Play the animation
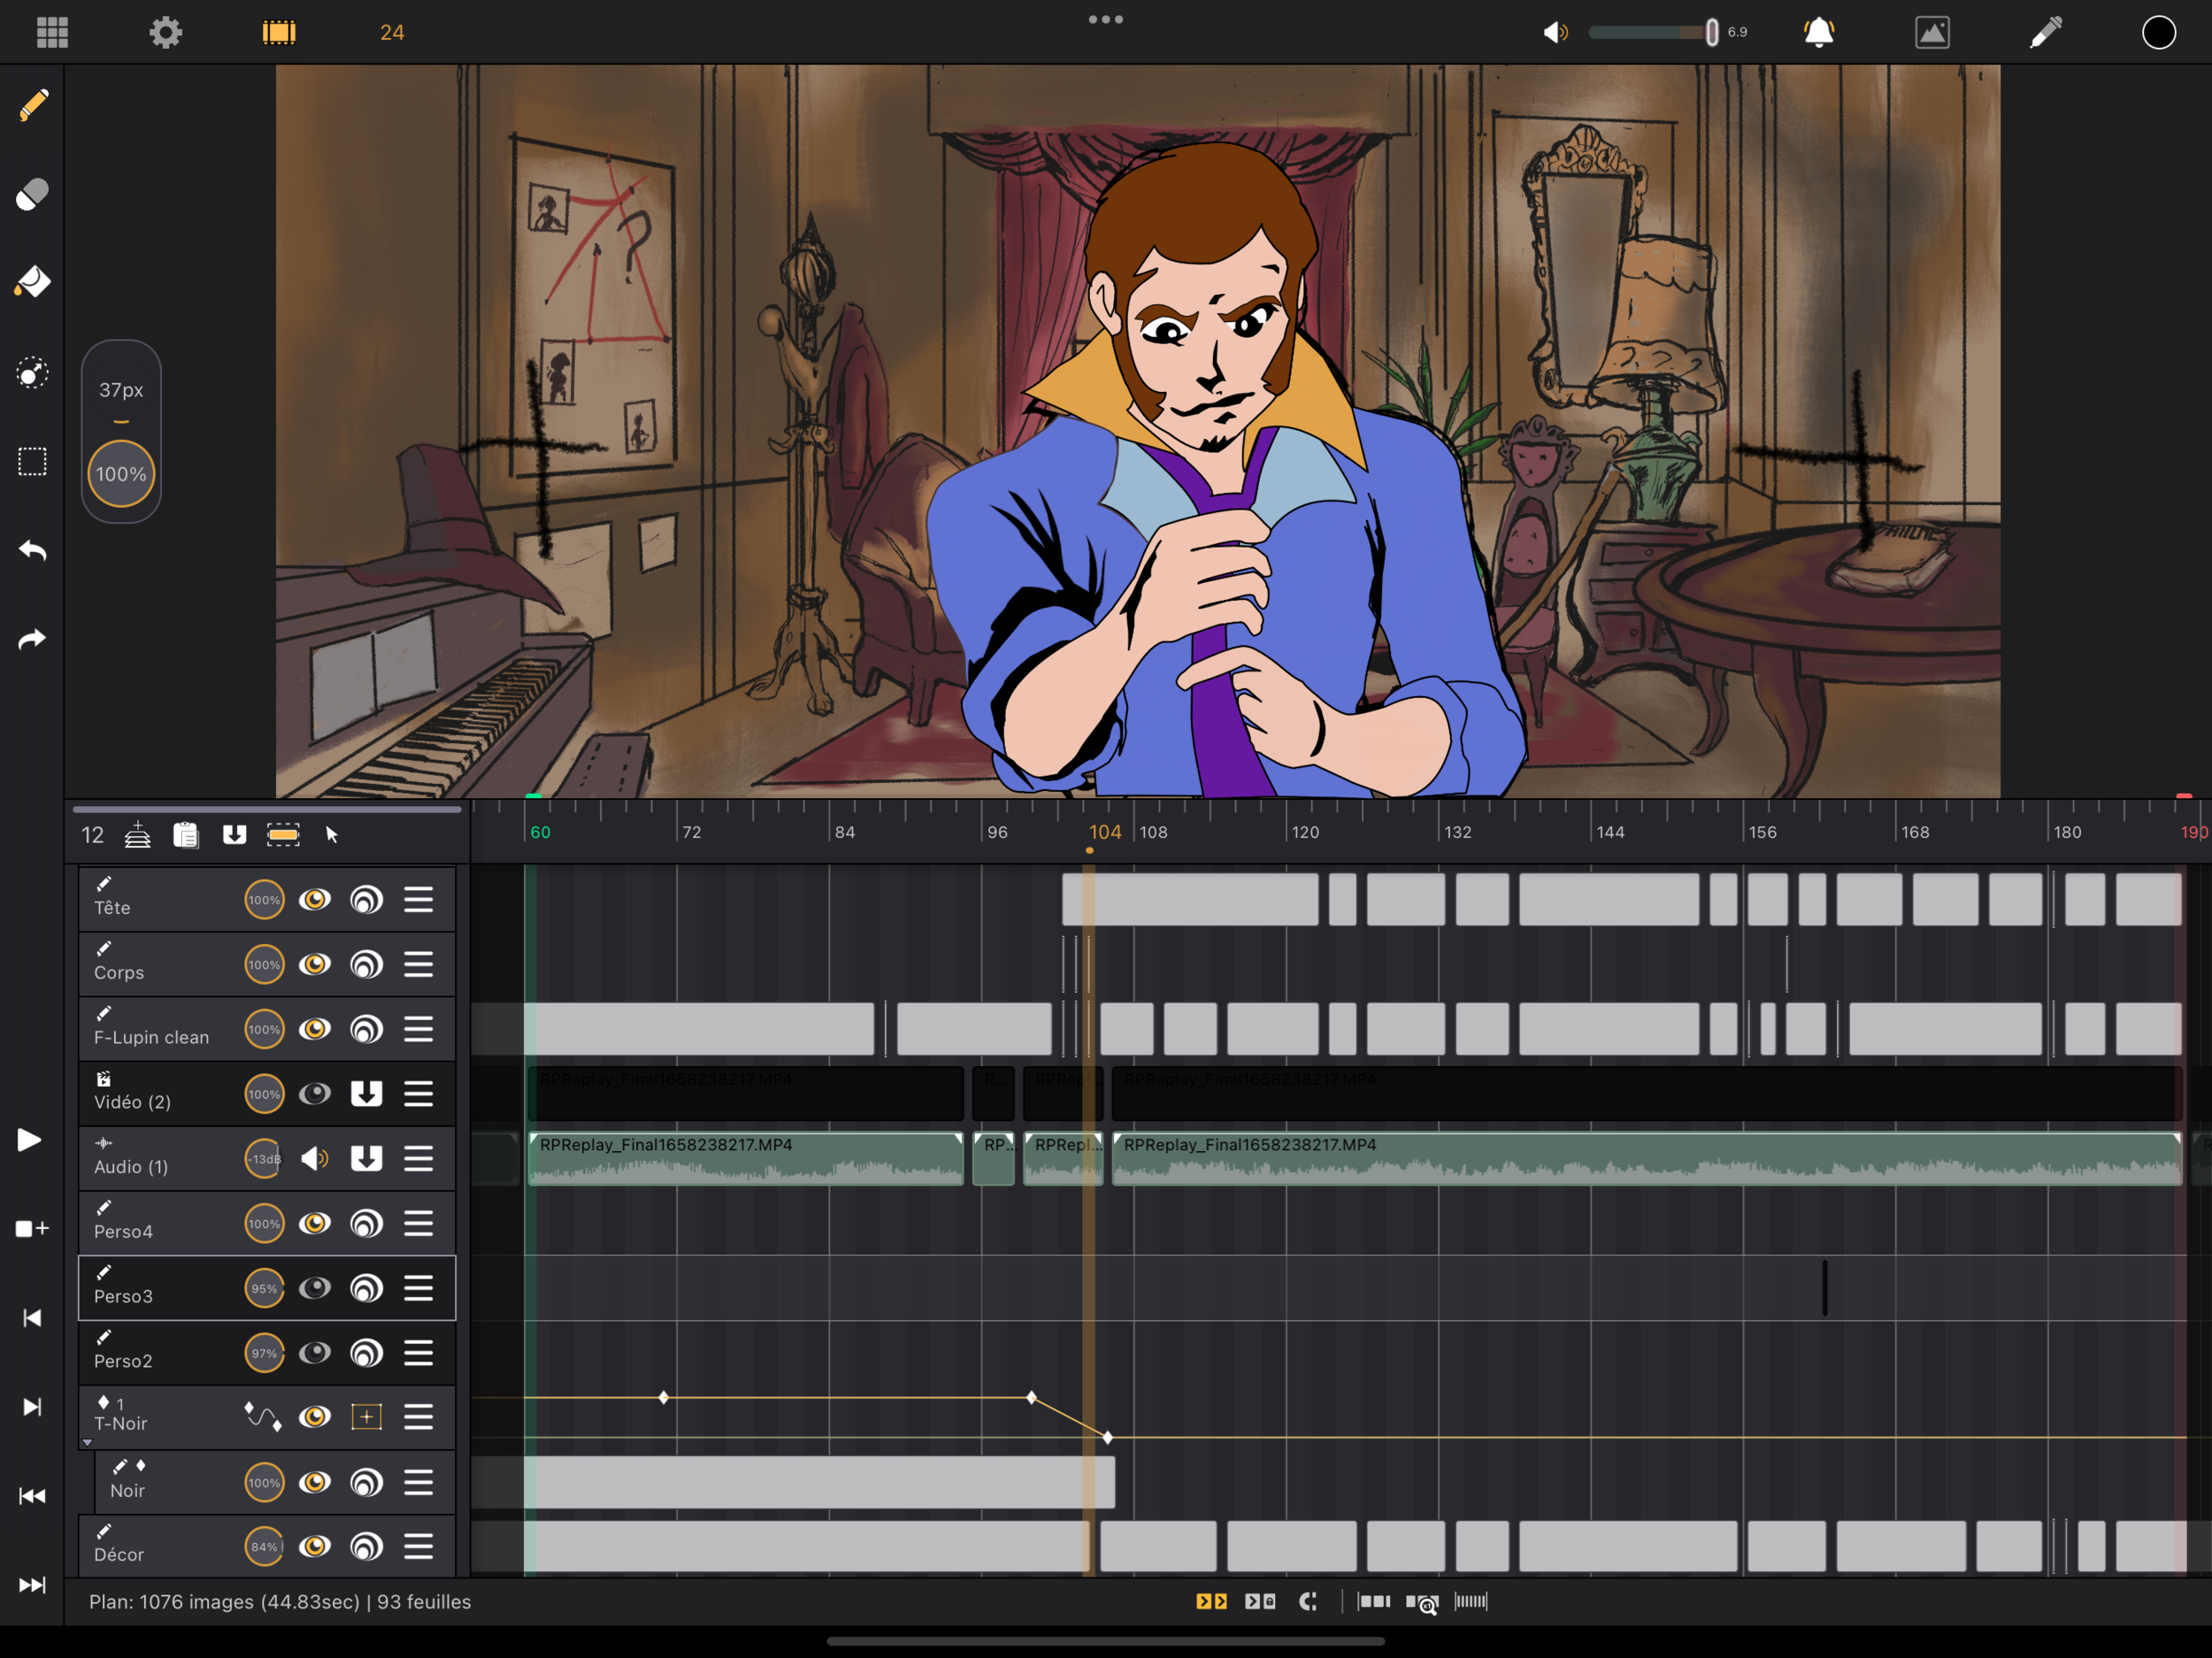 pyautogui.click(x=30, y=1140)
